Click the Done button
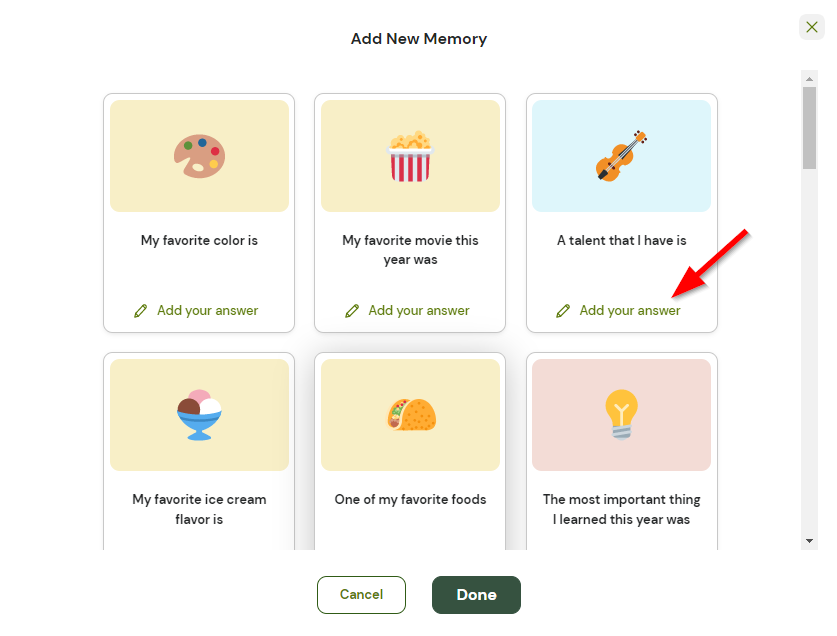Image resolution: width=837 pixels, height=636 pixels. coord(476,594)
